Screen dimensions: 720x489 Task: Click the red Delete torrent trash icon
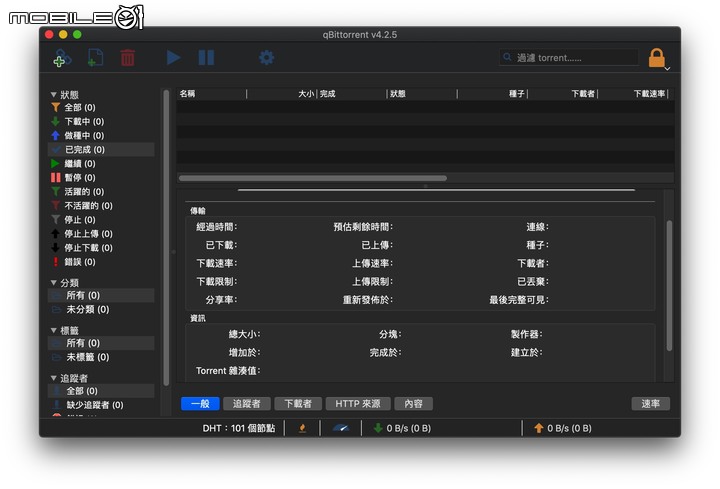128,58
